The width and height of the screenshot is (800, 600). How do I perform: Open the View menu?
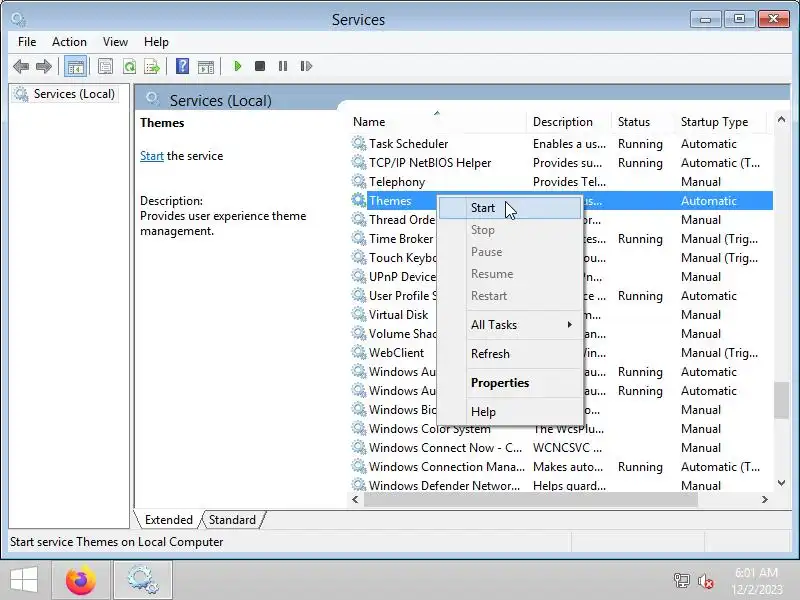115,42
